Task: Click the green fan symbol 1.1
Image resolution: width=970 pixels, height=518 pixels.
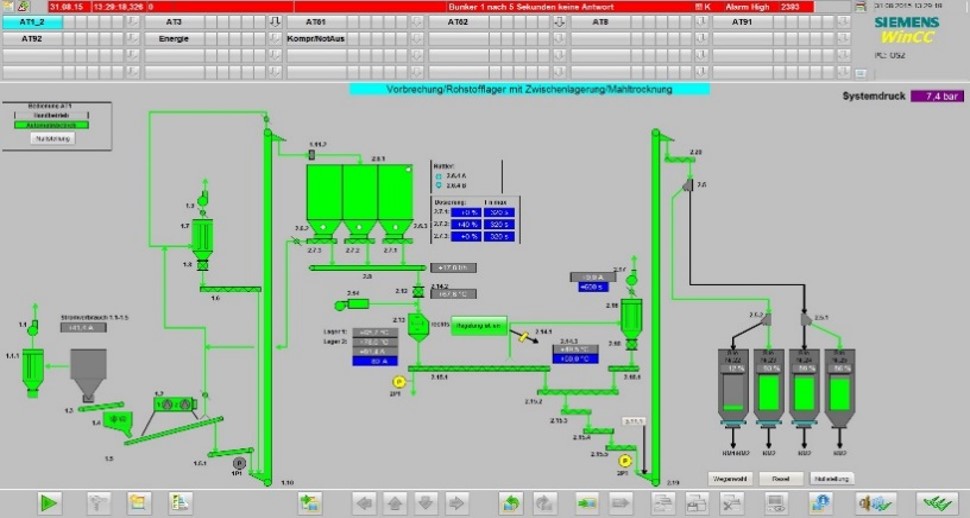Action: (x=33, y=326)
